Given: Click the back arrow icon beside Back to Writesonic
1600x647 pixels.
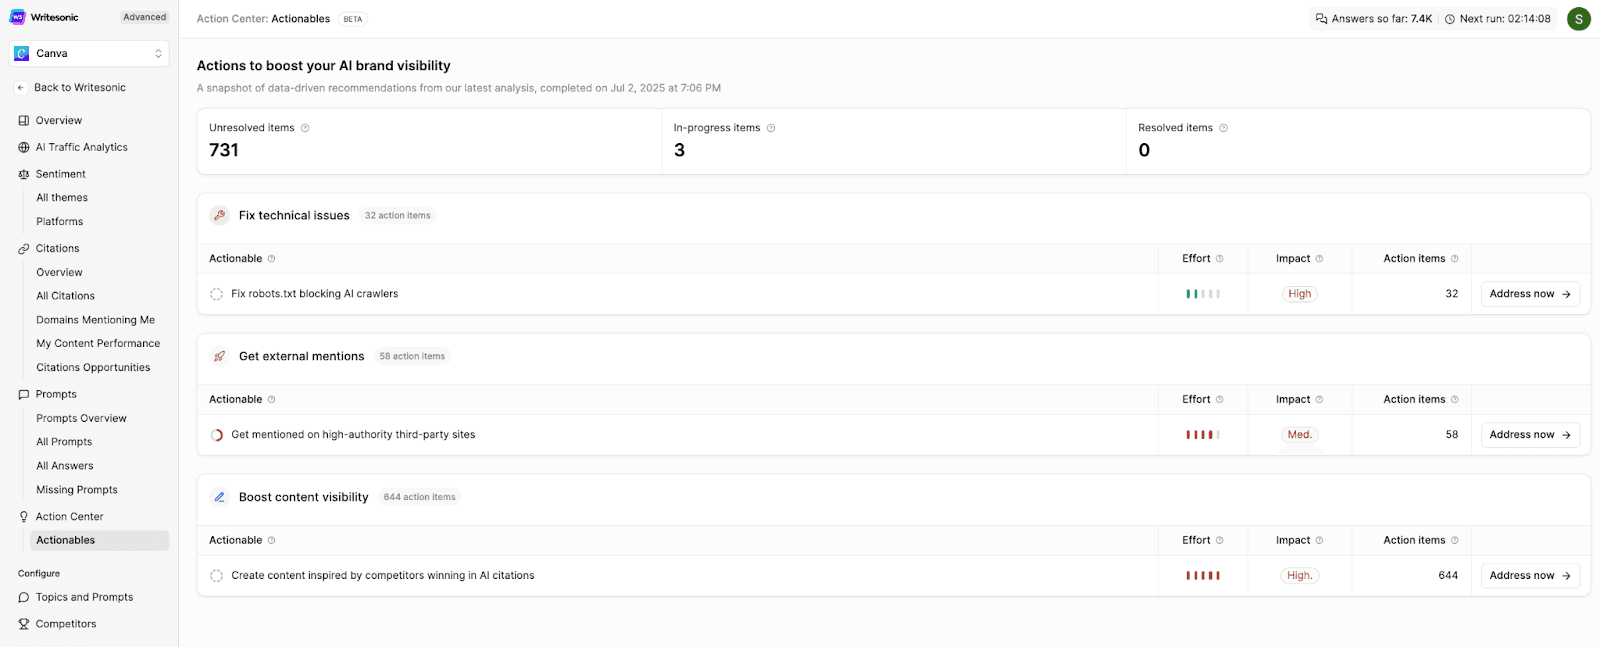Looking at the screenshot, I should tap(20, 88).
